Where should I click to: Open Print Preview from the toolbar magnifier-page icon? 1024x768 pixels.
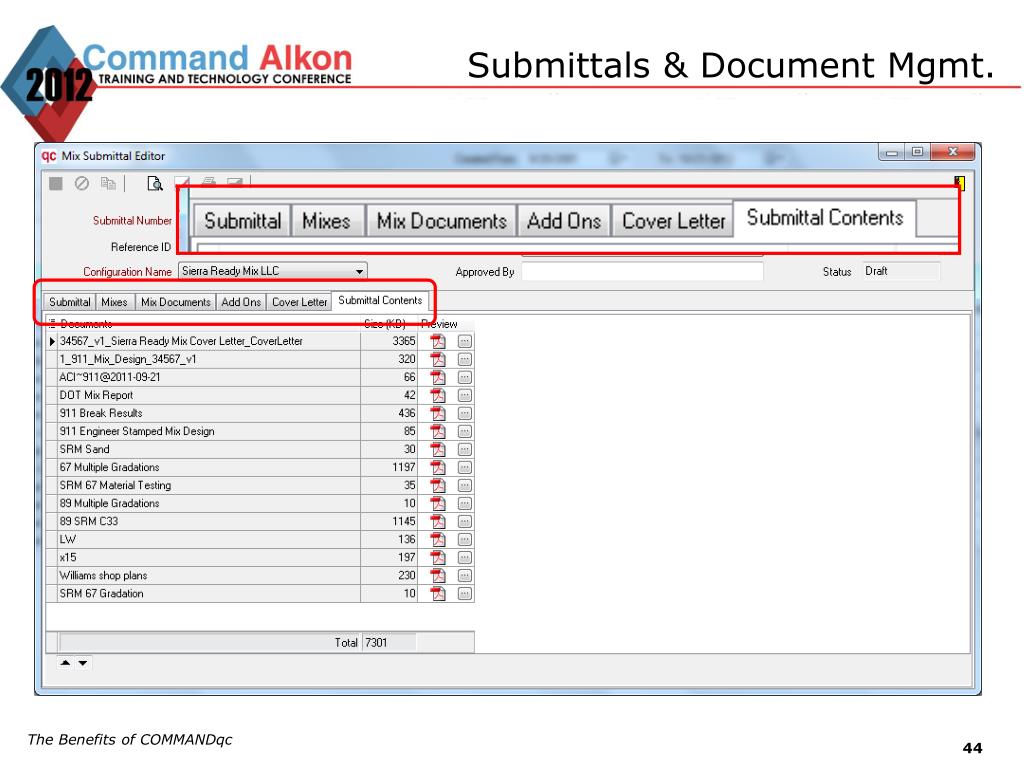[x=155, y=184]
